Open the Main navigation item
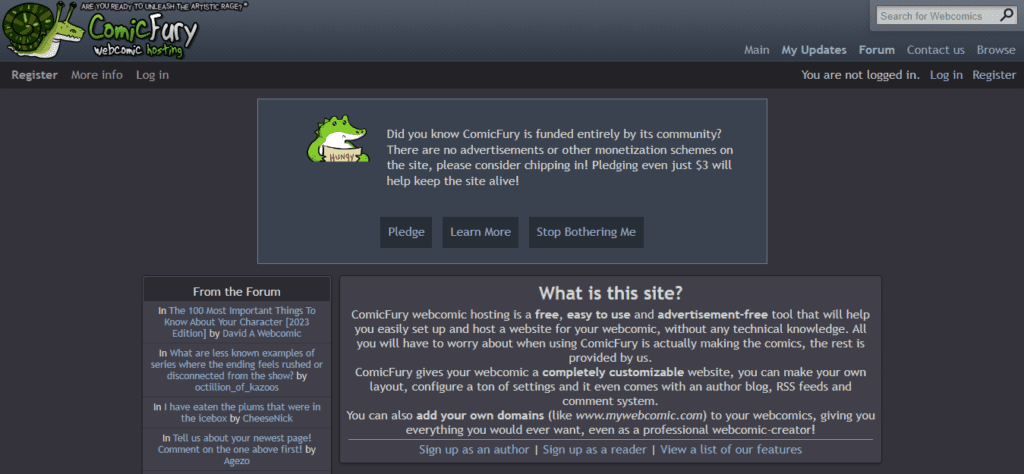This screenshot has height=474, width=1024. (756, 50)
